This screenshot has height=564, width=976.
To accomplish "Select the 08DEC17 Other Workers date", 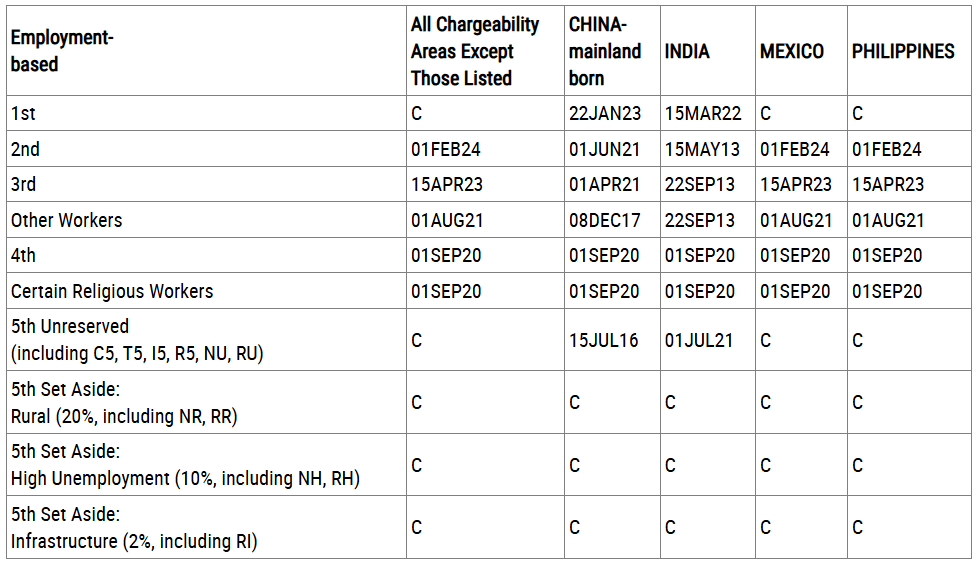I will click(x=605, y=220).
